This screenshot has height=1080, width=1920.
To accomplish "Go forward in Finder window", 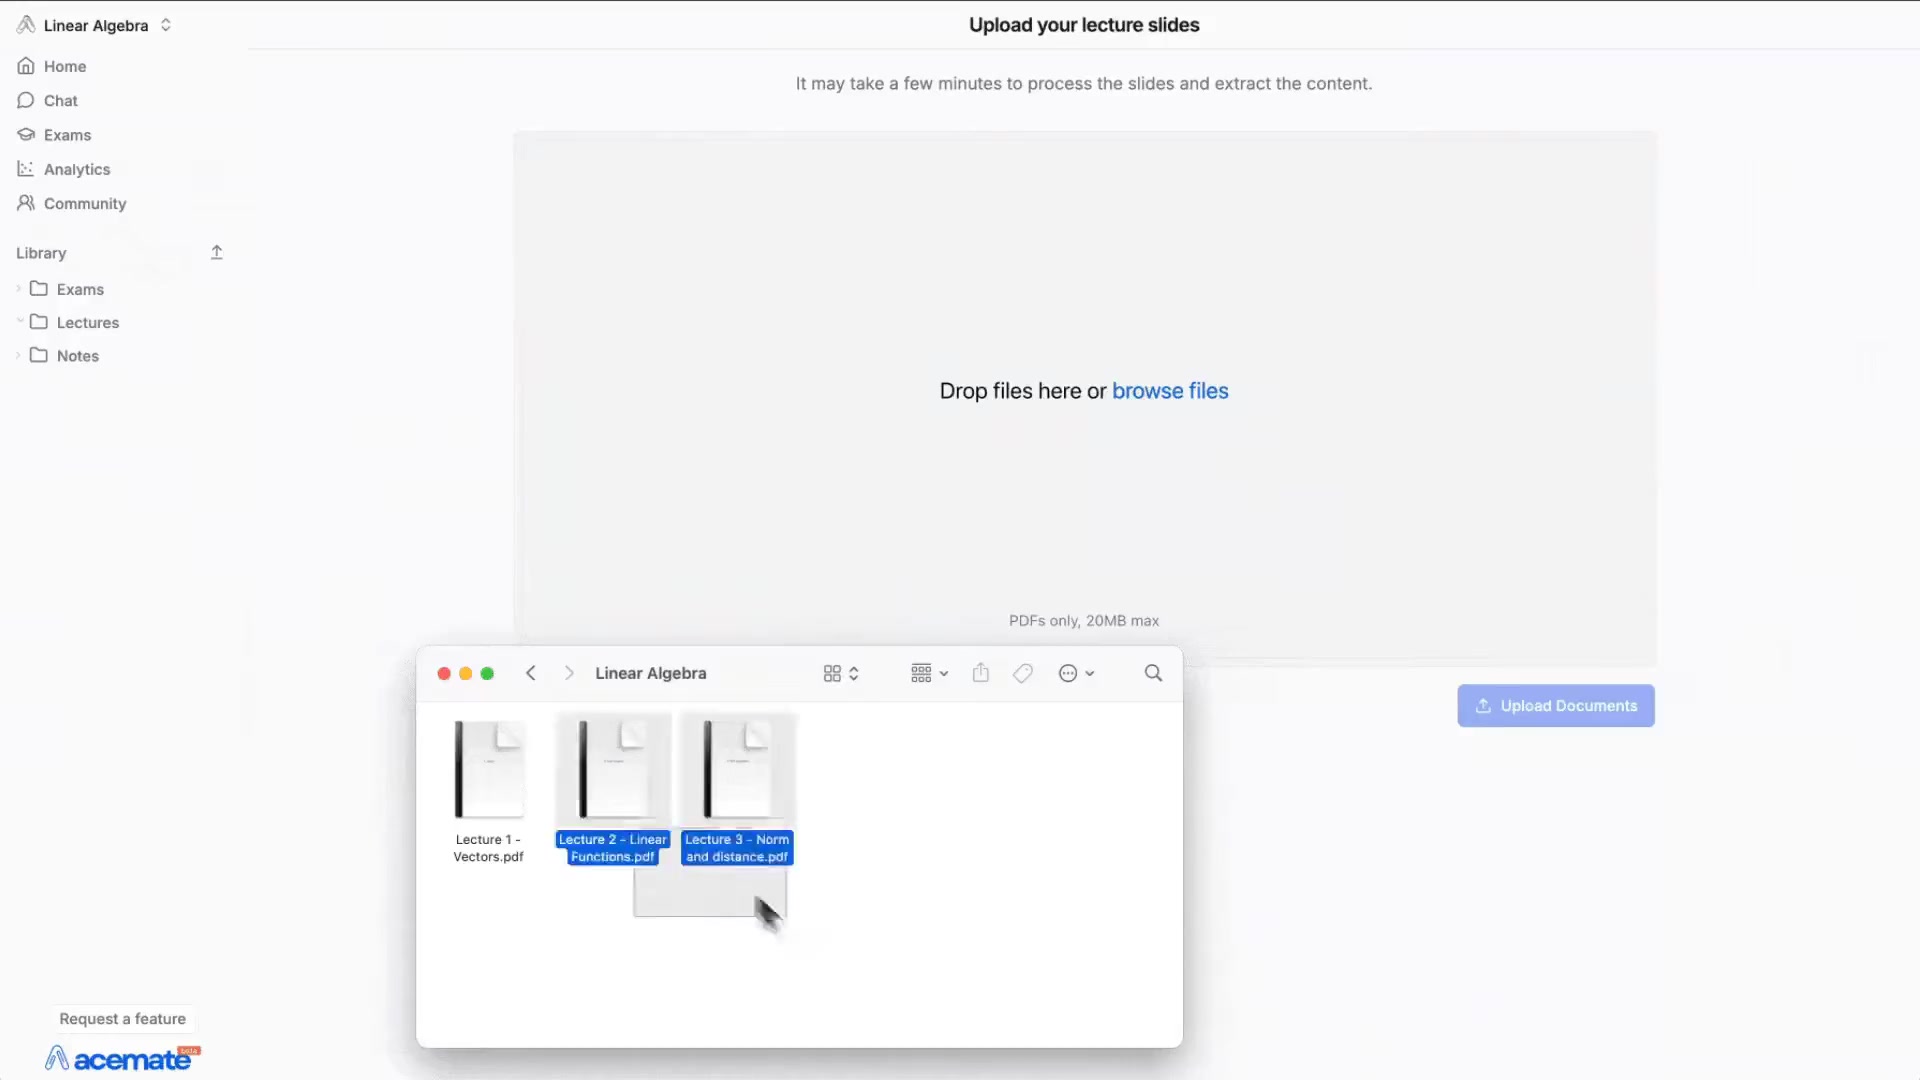I will (569, 673).
